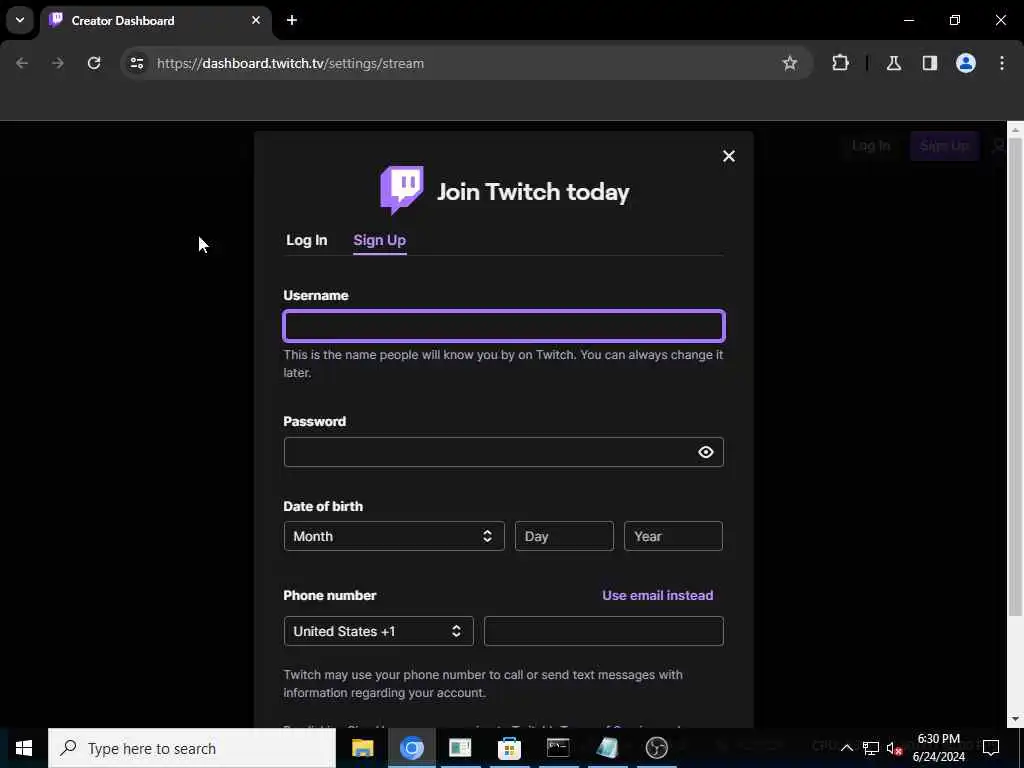1024x768 pixels.
Task: Click the taskbar clock showing 6:30 PM
Action: pyautogui.click(x=938, y=748)
